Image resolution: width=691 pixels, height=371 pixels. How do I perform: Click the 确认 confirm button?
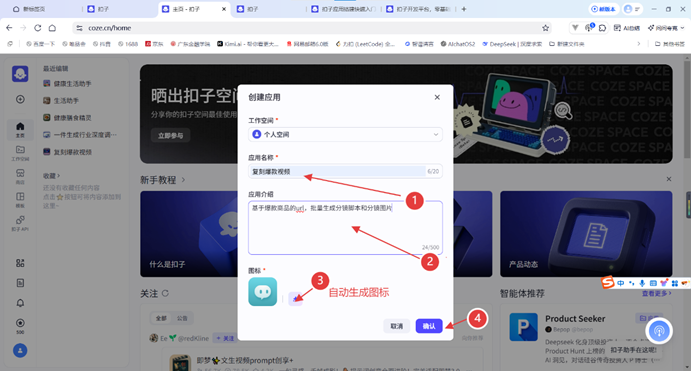(x=429, y=326)
